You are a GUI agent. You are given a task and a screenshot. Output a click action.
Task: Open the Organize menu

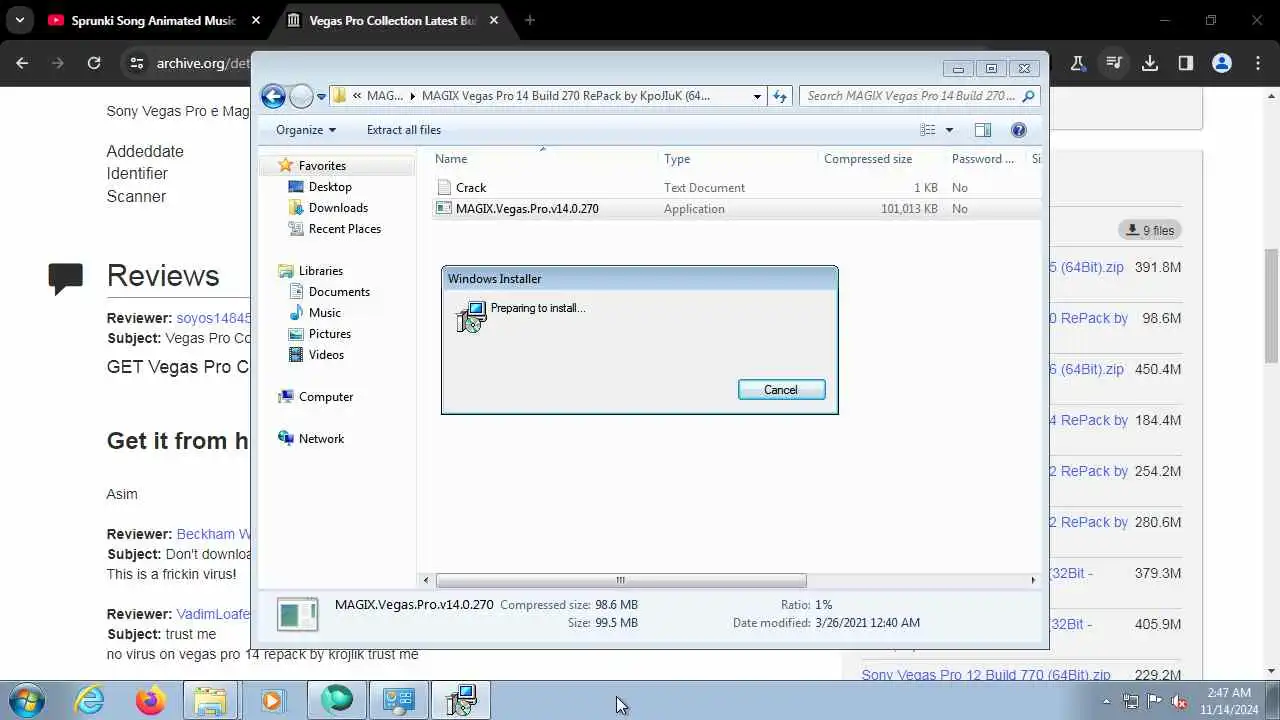tap(305, 130)
